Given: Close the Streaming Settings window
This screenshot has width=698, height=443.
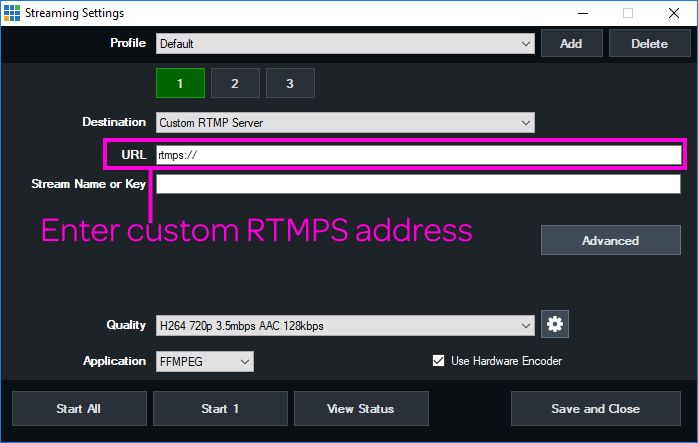Looking at the screenshot, I should pyautogui.click(x=673, y=13).
